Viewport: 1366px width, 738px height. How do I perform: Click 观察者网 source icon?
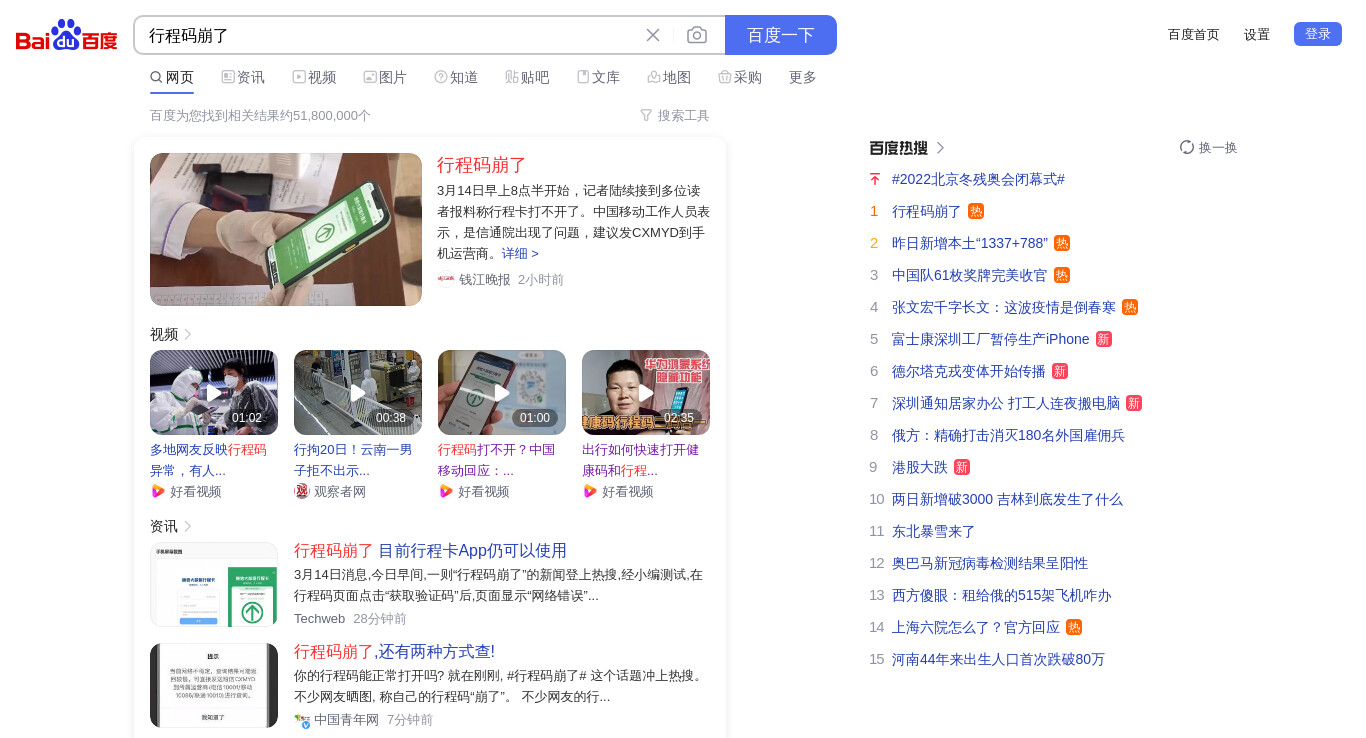[x=302, y=491]
